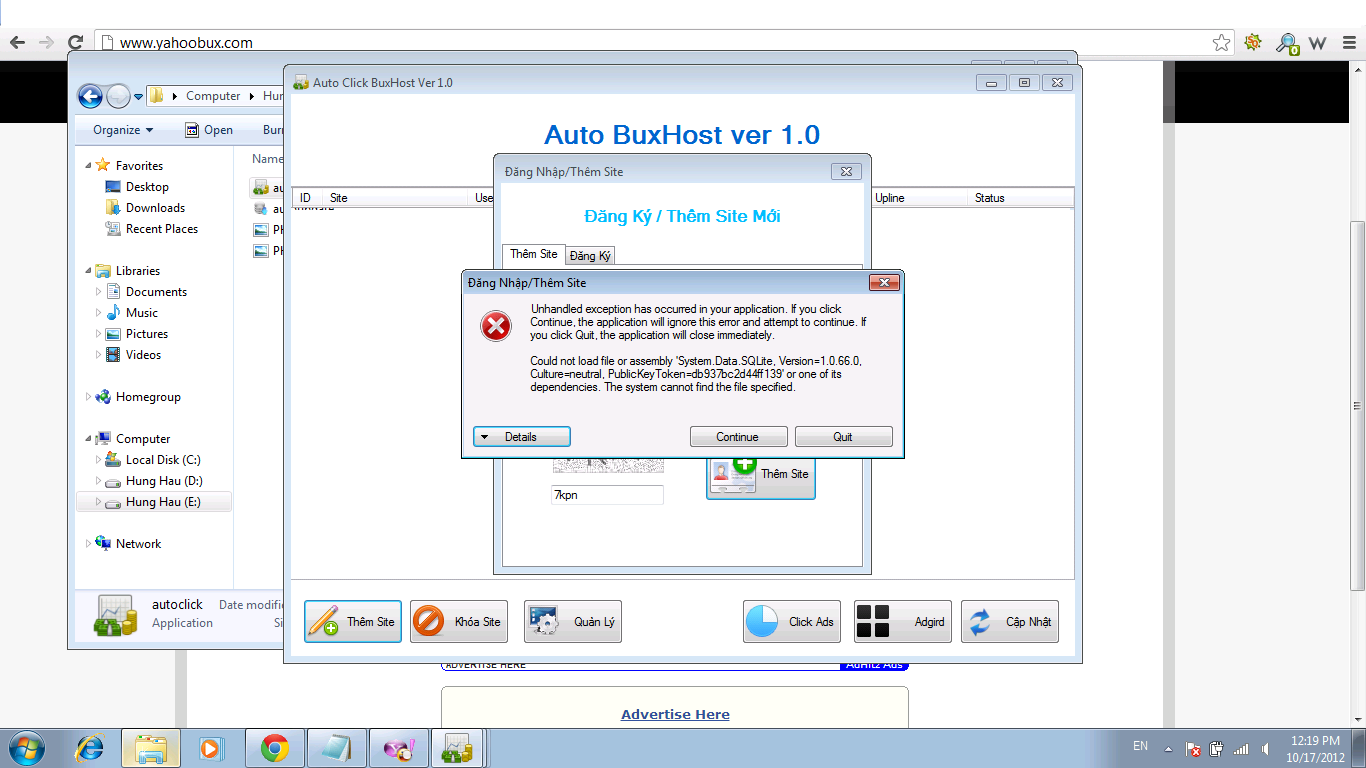Image resolution: width=1366 pixels, height=768 pixels.
Task: Click Thêm Site in the bottom toolbar
Action: click(x=353, y=622)
